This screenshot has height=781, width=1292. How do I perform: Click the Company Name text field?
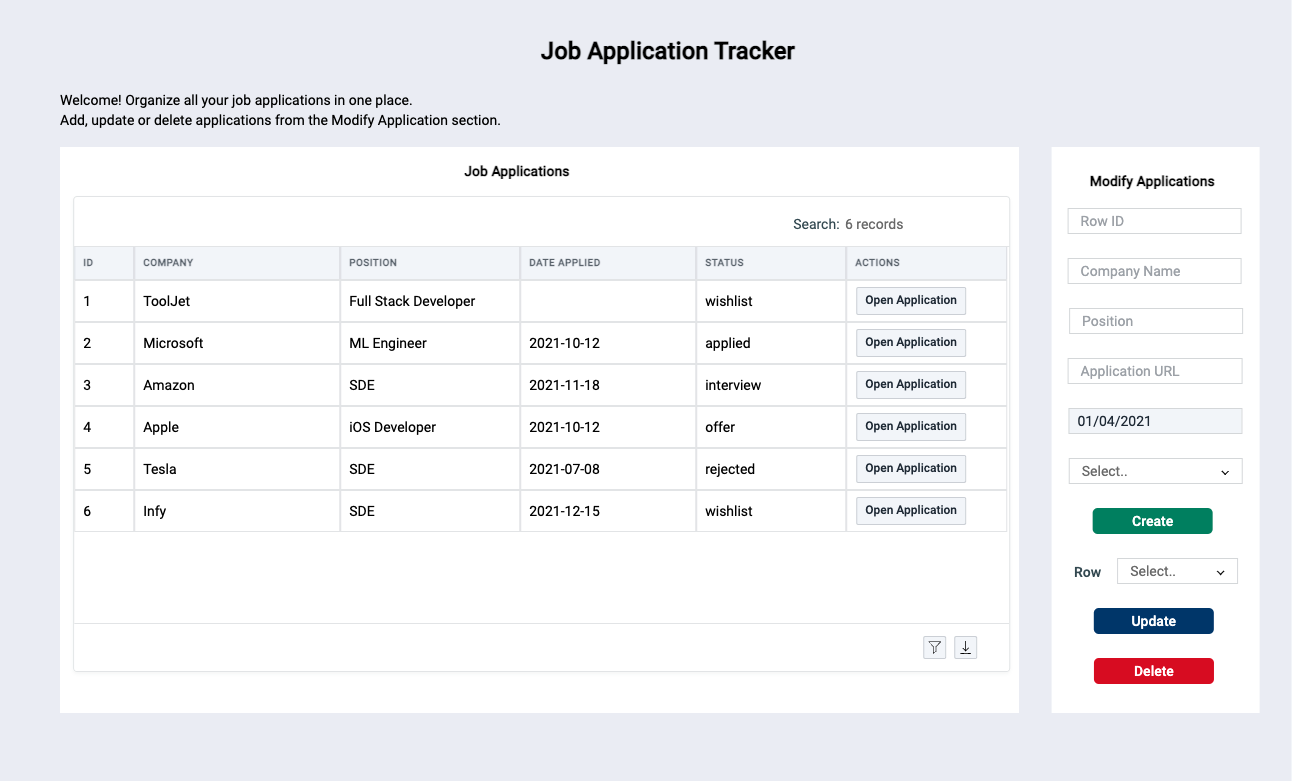1154,271
